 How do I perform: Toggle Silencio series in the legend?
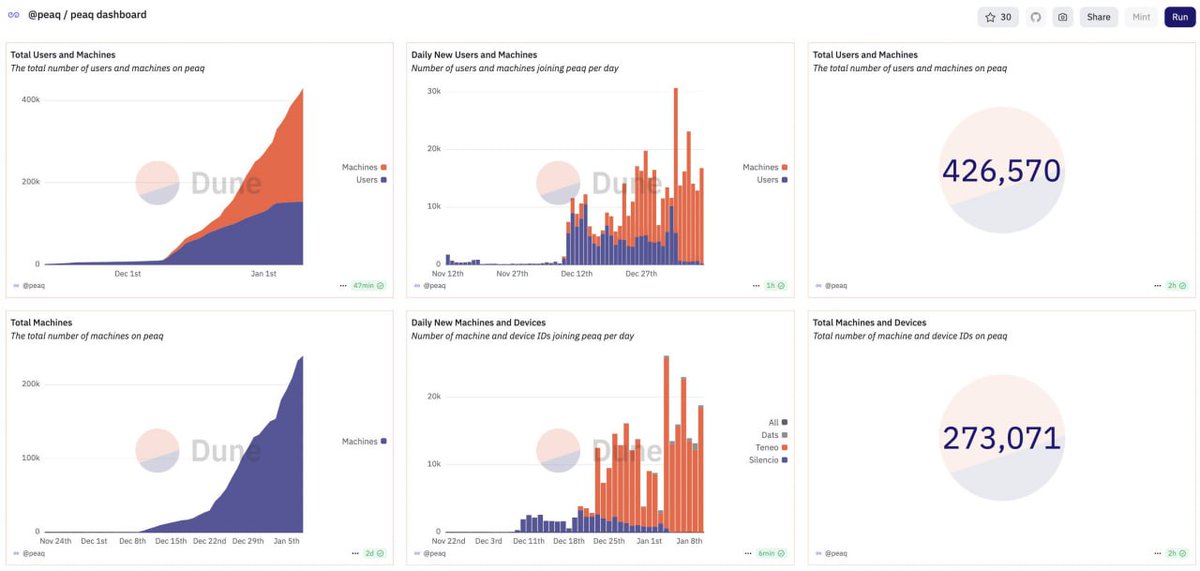(768, 460)
